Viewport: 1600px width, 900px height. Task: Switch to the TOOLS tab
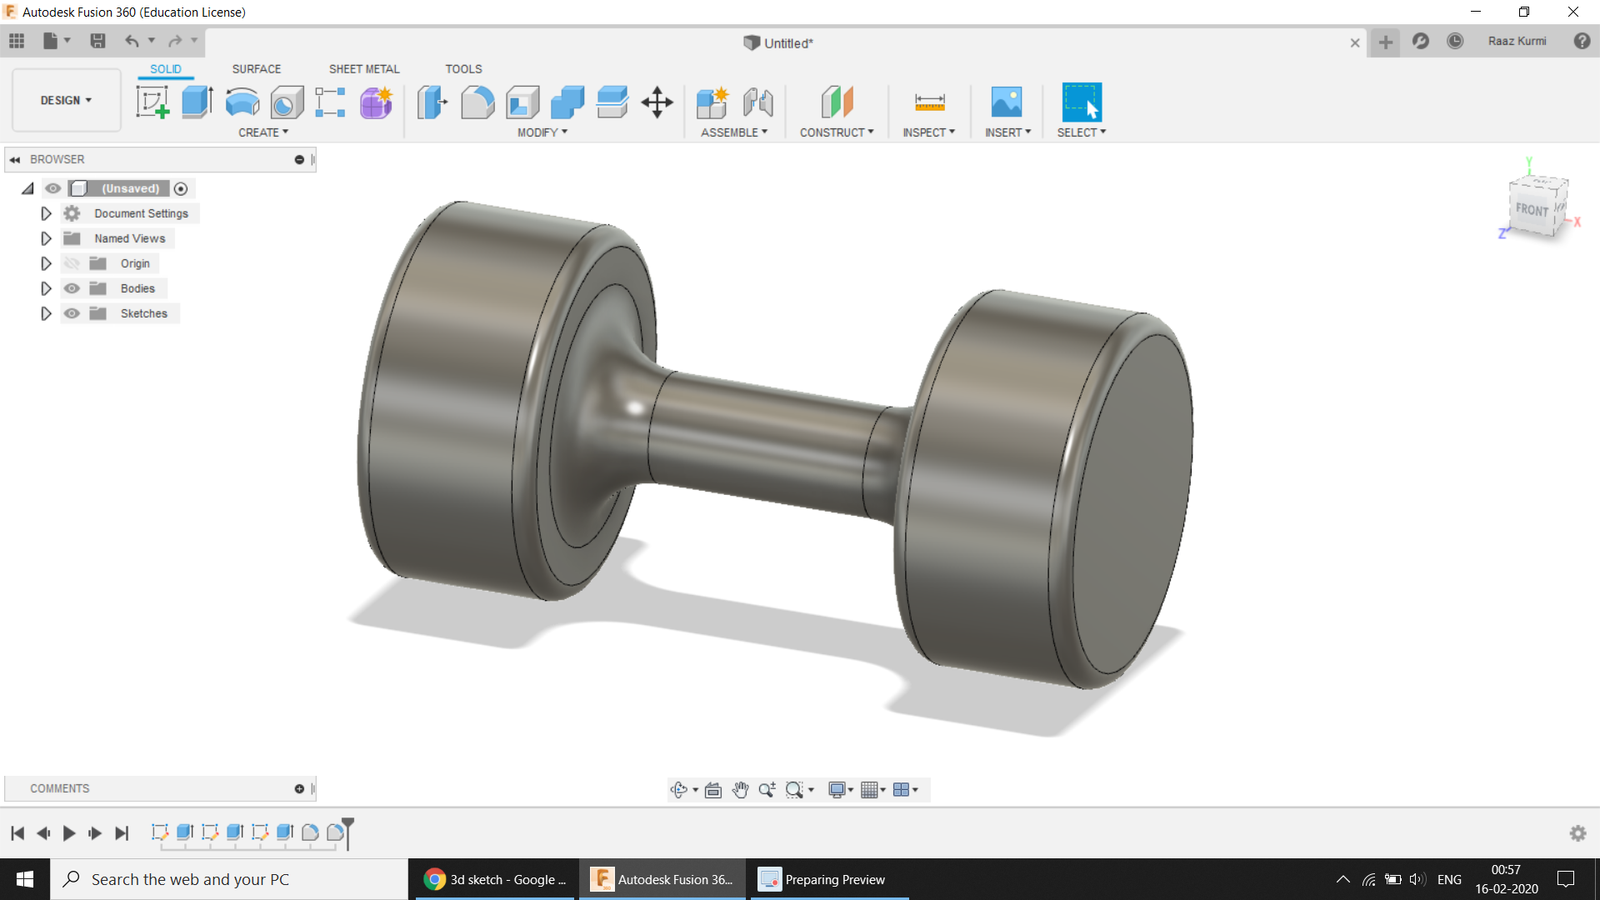point(463,69)
